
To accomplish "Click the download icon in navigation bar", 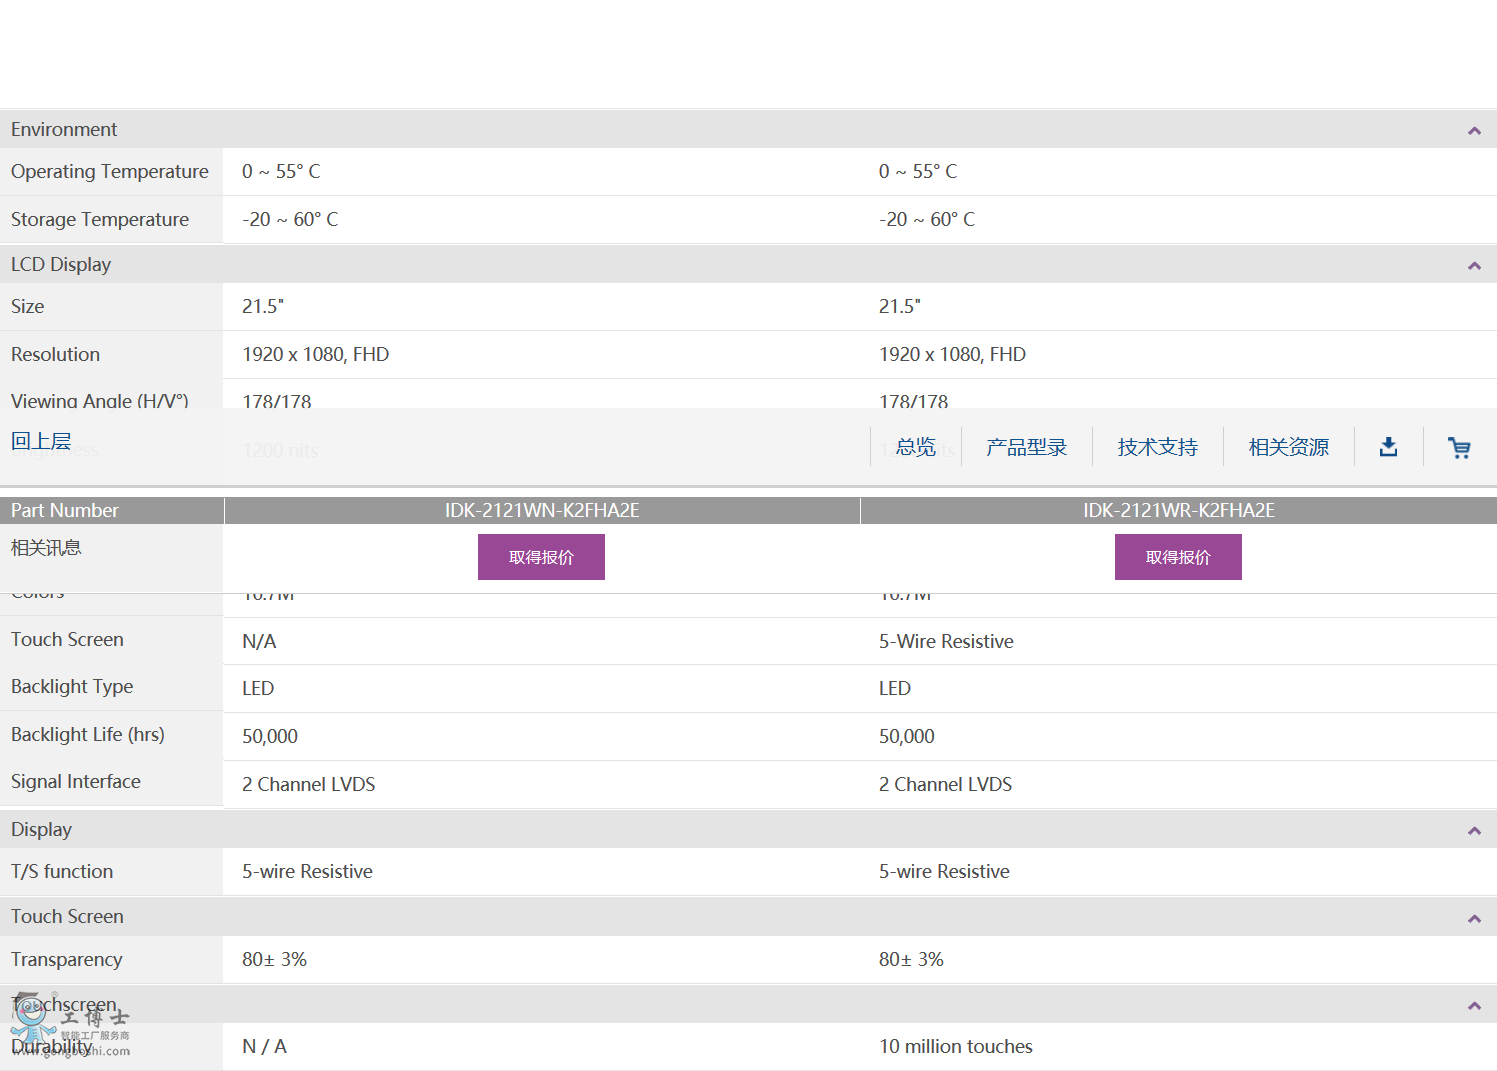I will (x=1388, y=447).
